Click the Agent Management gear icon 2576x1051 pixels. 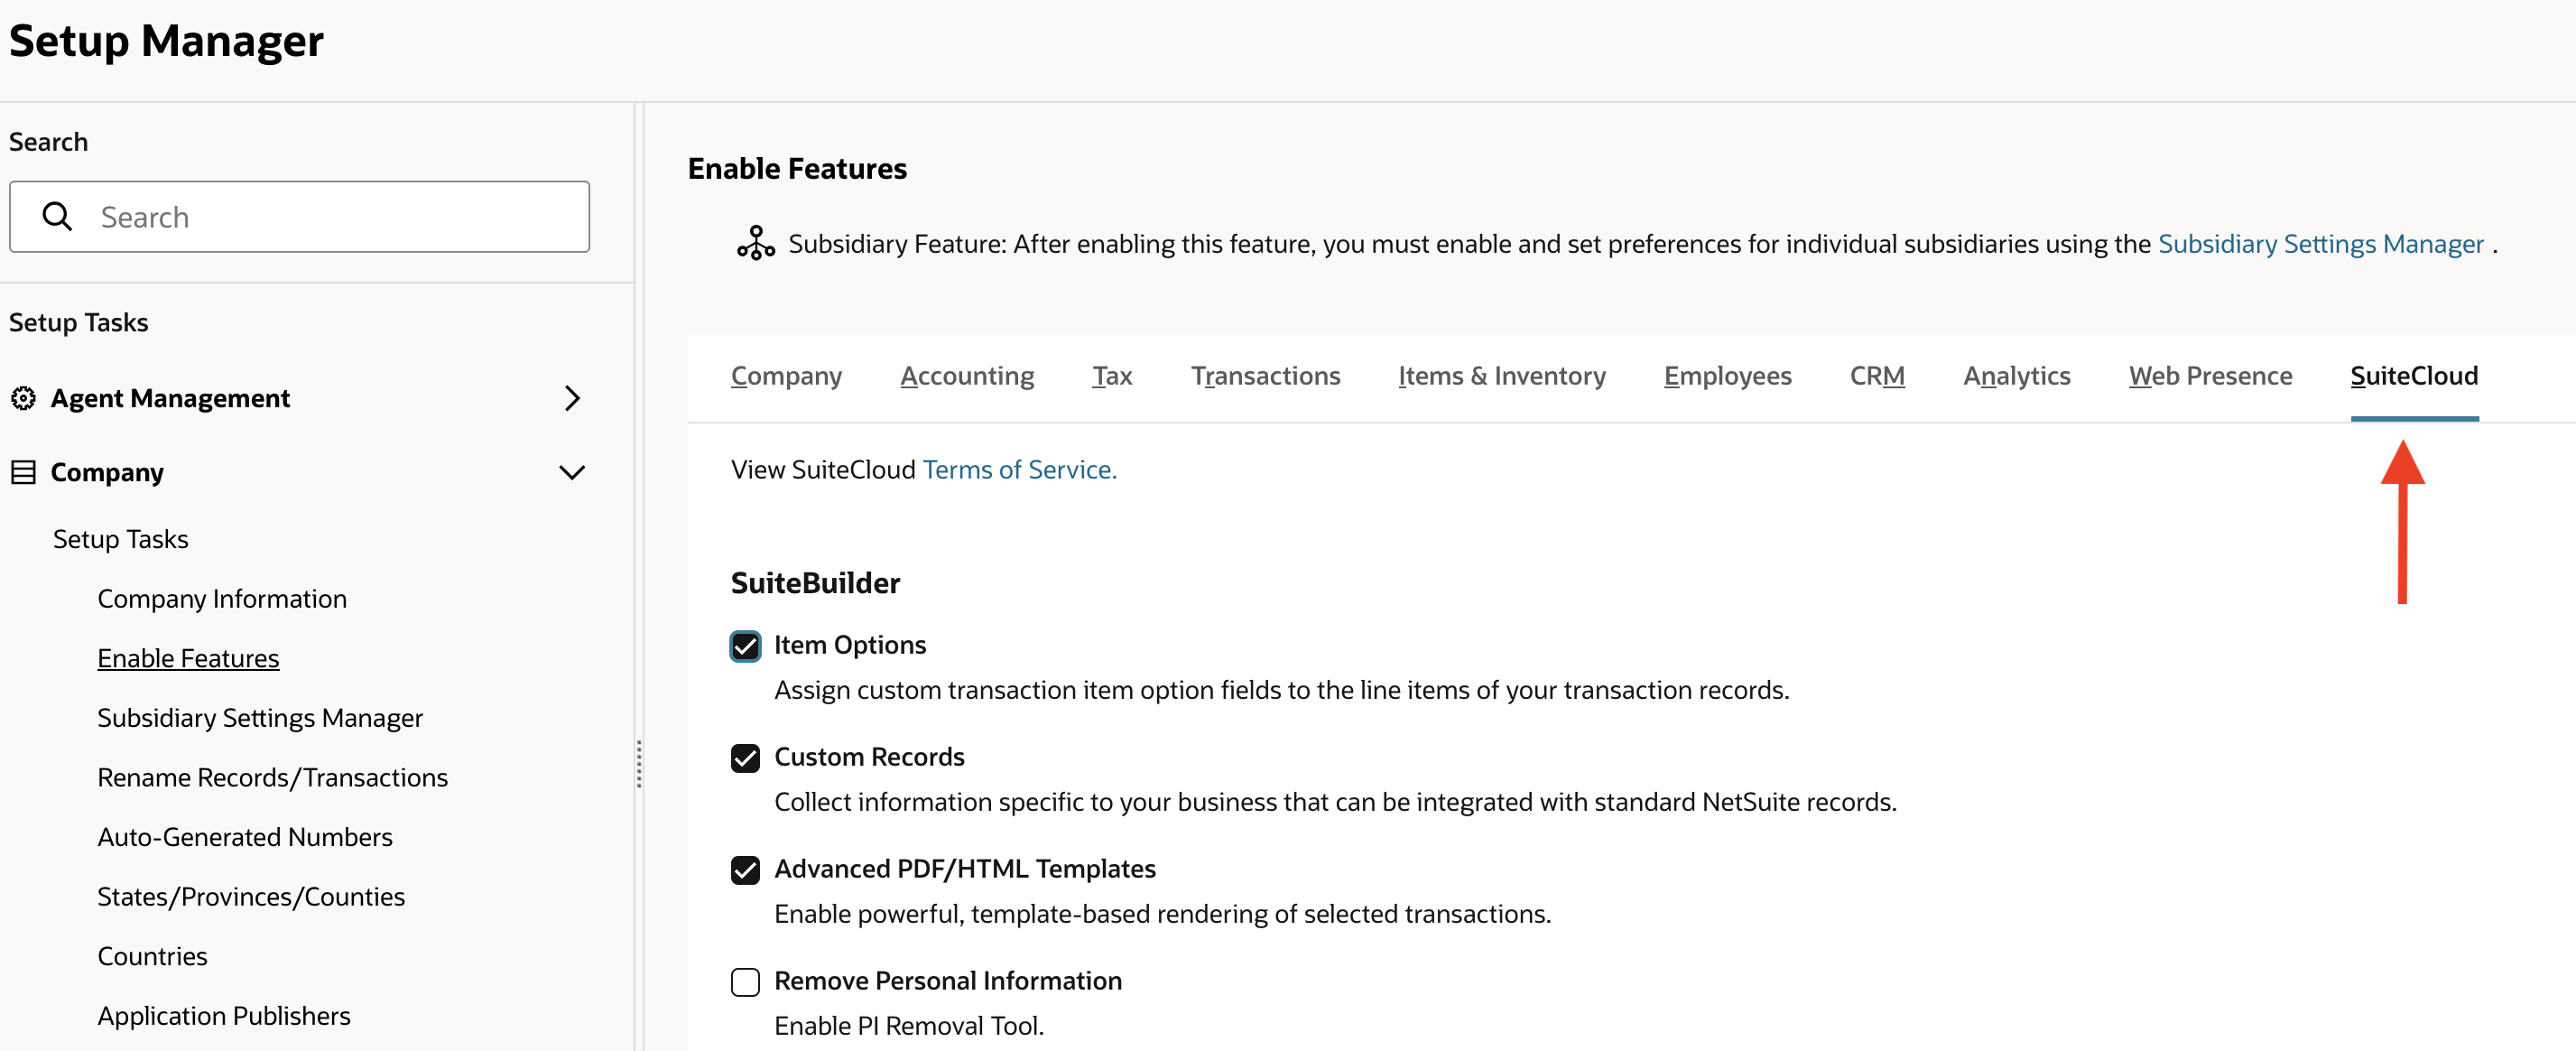tap(23, 398)
